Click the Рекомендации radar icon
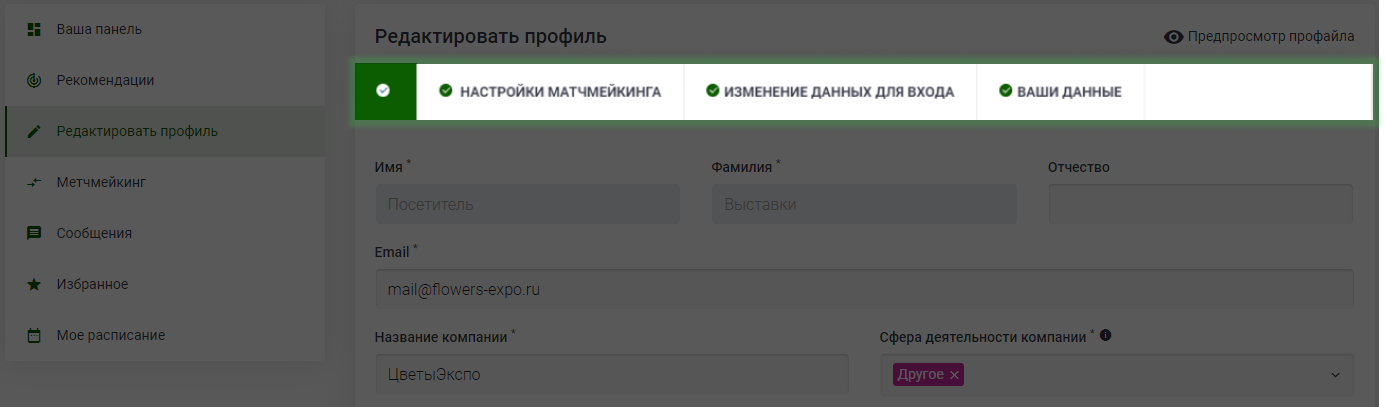1385x407 pixels. coord(34,80)
